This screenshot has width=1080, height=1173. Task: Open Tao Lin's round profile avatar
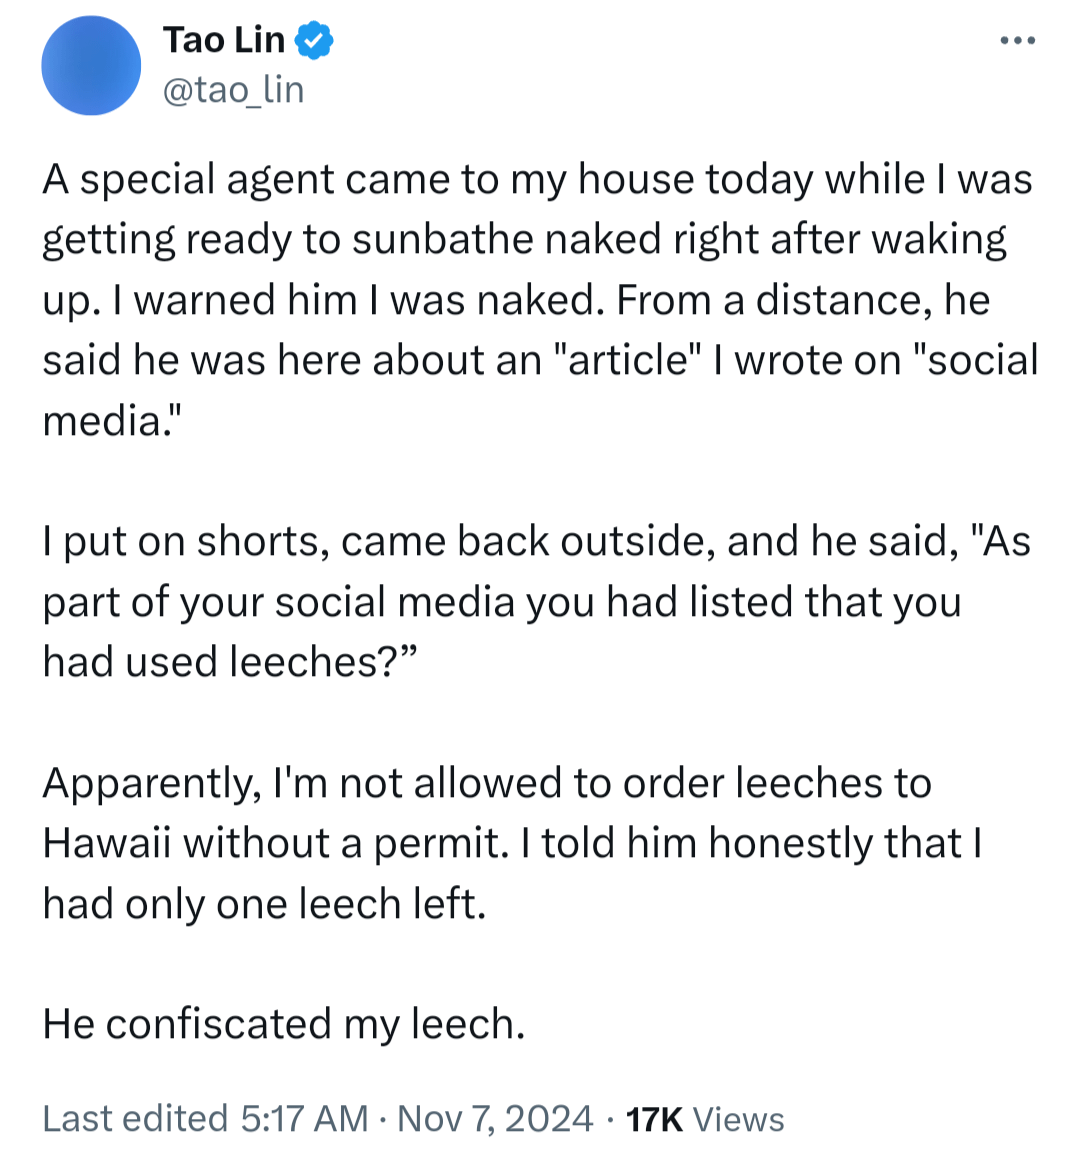tap(91, 66)
